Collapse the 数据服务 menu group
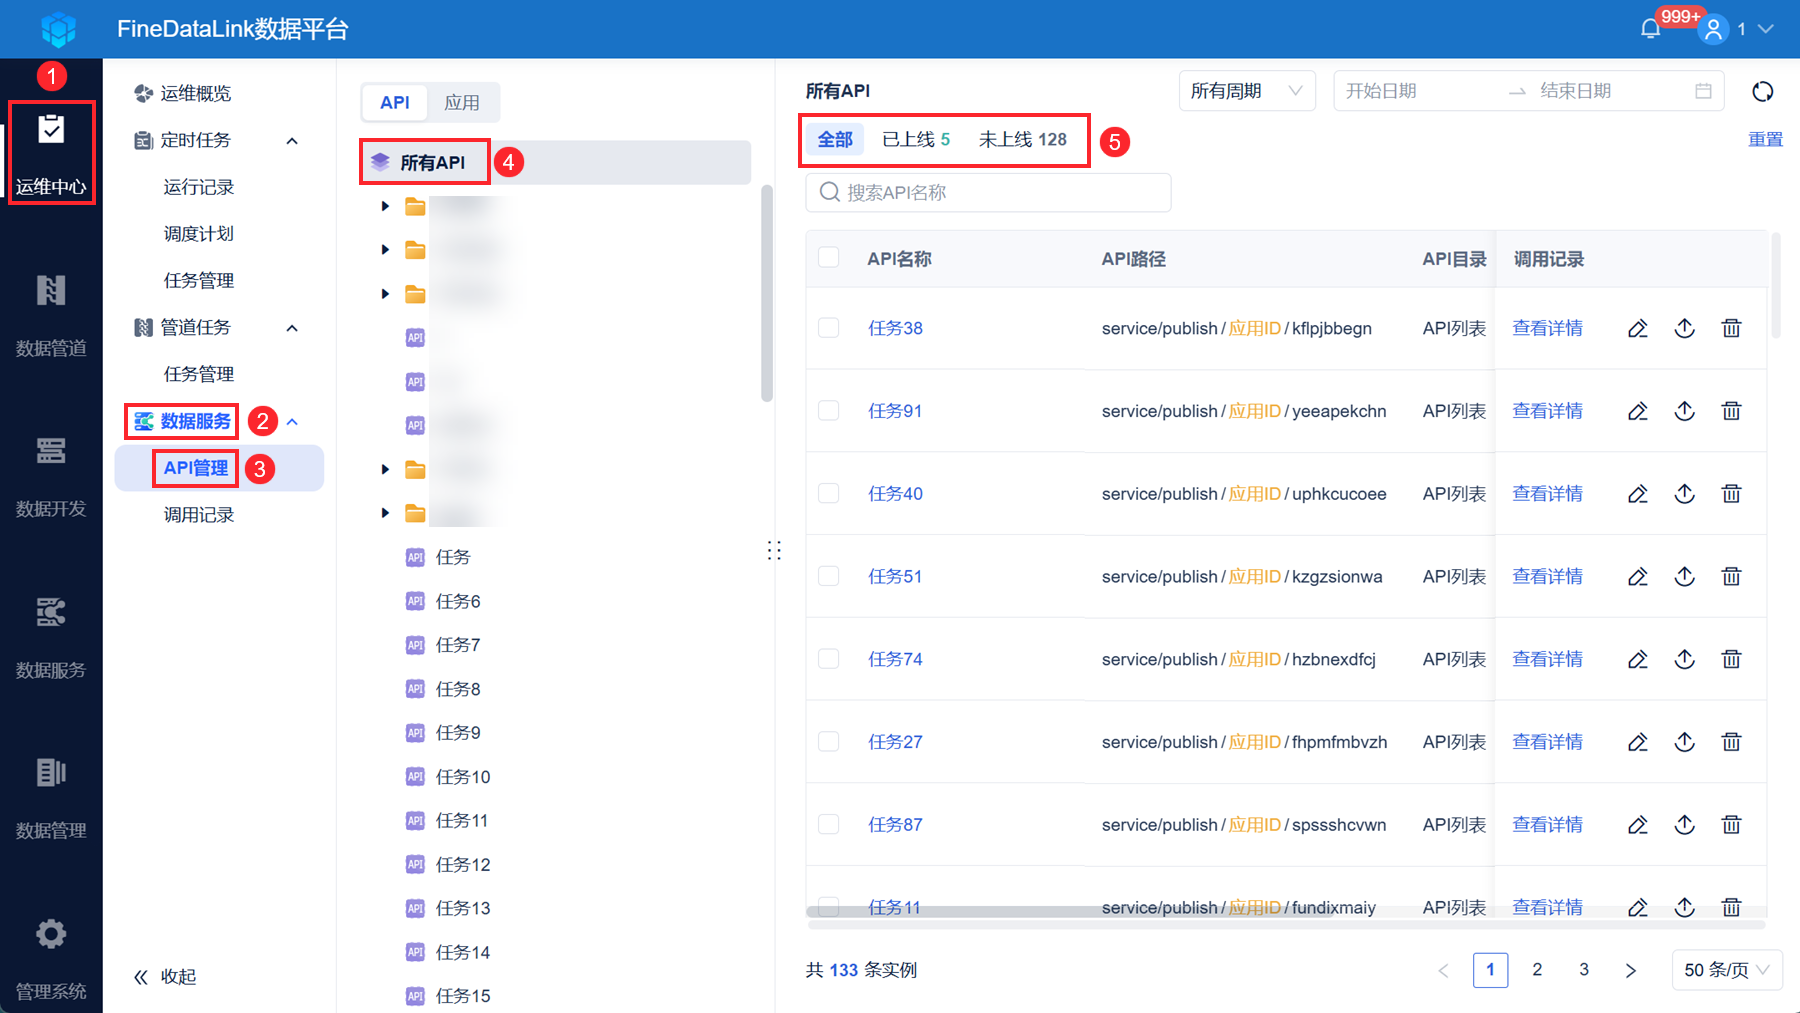 292,422
